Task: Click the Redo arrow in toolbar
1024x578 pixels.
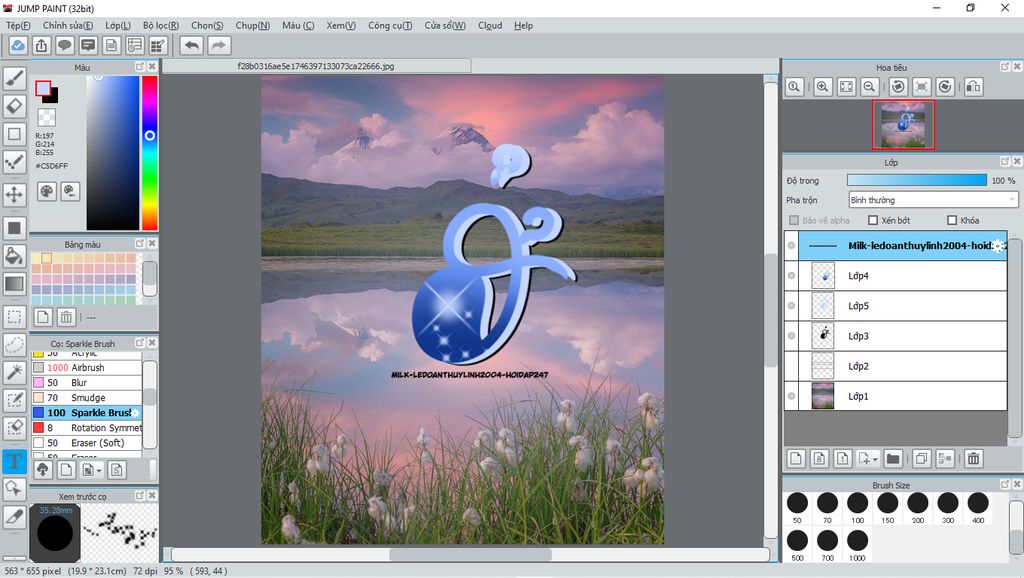Action: tap(219, 46)
